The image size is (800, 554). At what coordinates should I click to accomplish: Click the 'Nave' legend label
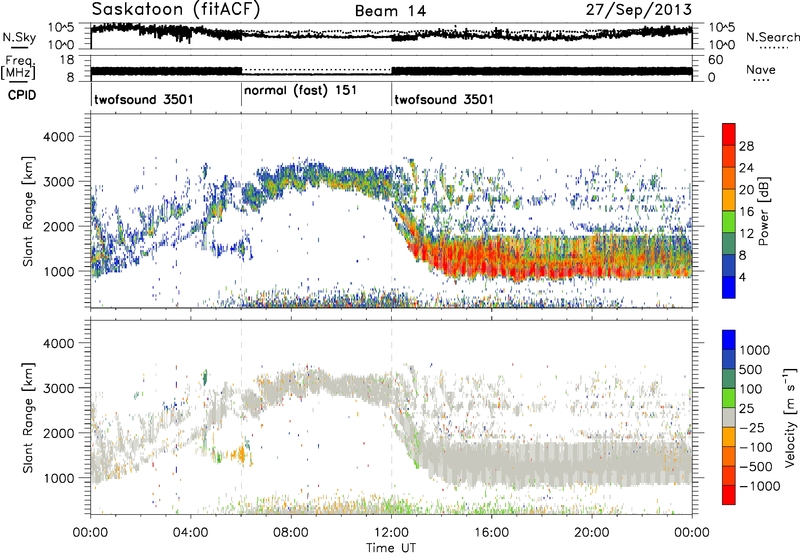[761, 69]
